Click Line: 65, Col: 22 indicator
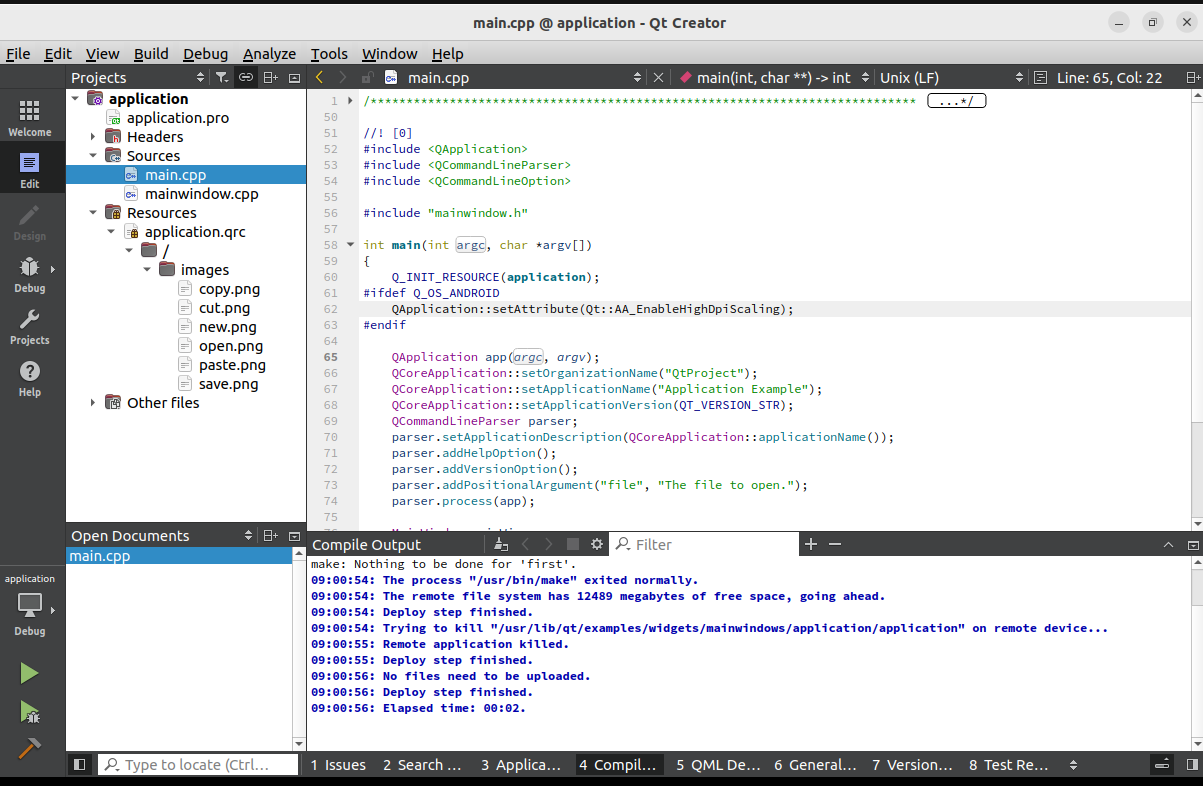The height and width of the screenshot is (786, 1203). pyautogui.click(x=1110, y=77)
